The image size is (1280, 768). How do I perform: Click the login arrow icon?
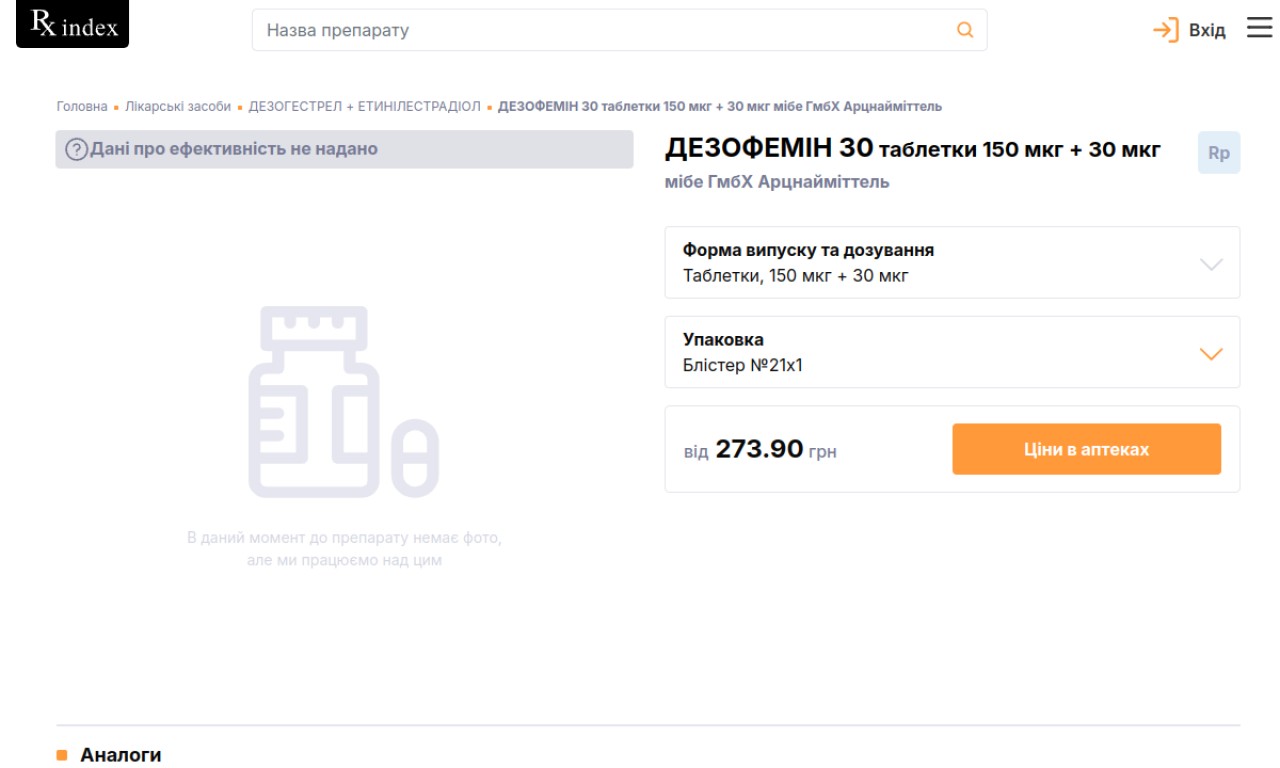click(1166, 30)
